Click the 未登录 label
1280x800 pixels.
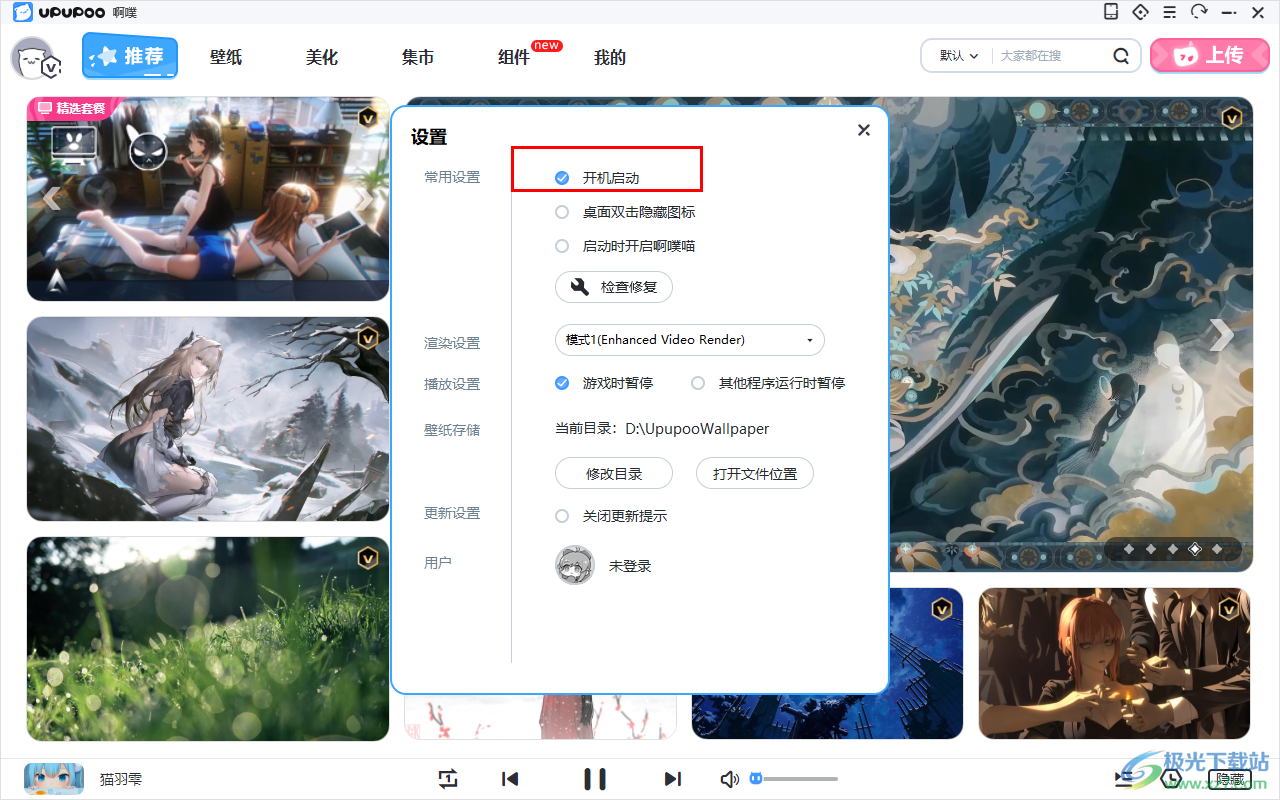tap(630, 566)
